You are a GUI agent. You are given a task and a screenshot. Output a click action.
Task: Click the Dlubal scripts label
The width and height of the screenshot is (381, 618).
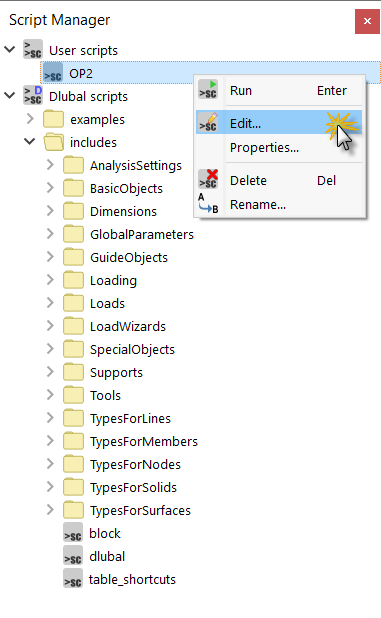88,97
